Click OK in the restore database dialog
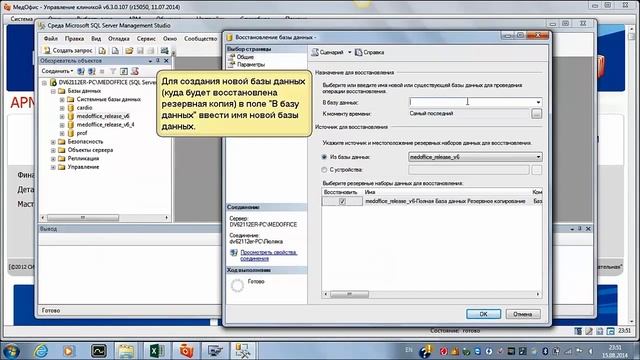The height and width of the screenshot is (360, 640). [x=483, y=314]
